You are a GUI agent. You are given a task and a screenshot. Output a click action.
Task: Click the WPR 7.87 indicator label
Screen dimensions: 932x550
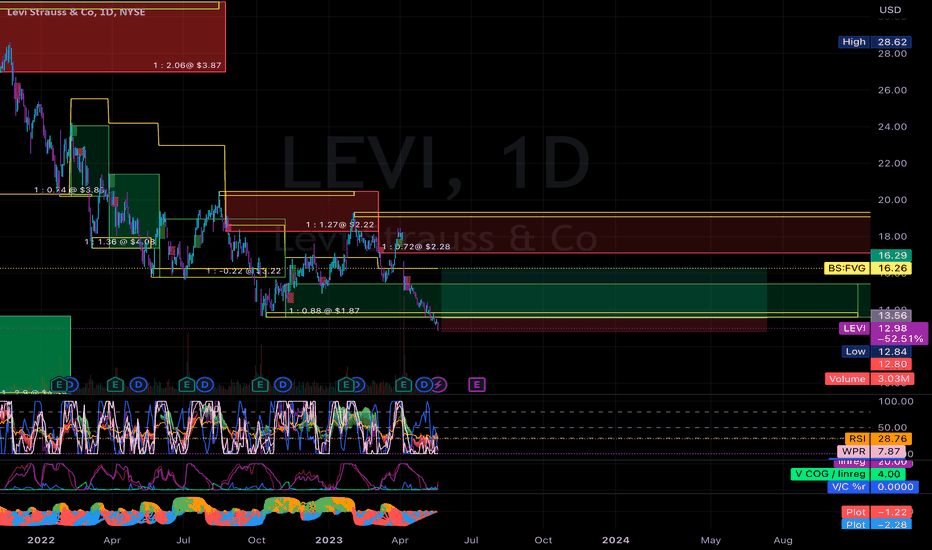coord(872,451)
